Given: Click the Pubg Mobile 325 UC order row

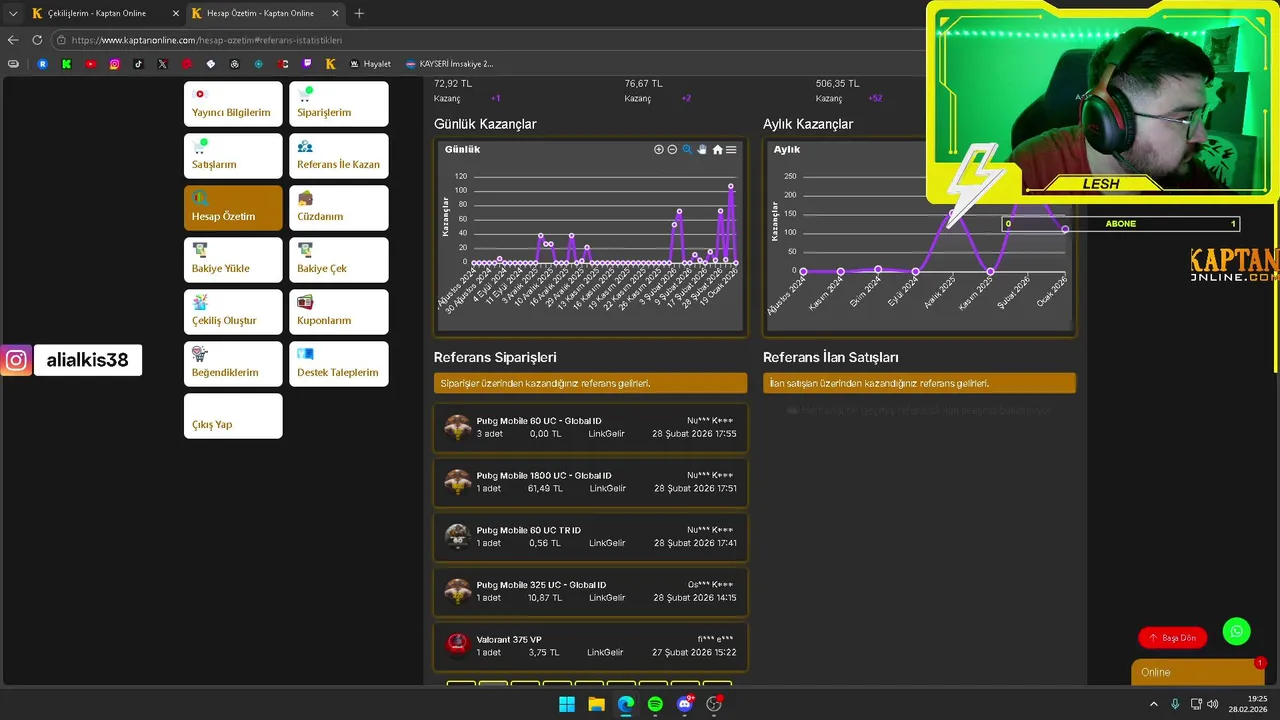Looking at the screenshot, I should (x=590, y=591).
